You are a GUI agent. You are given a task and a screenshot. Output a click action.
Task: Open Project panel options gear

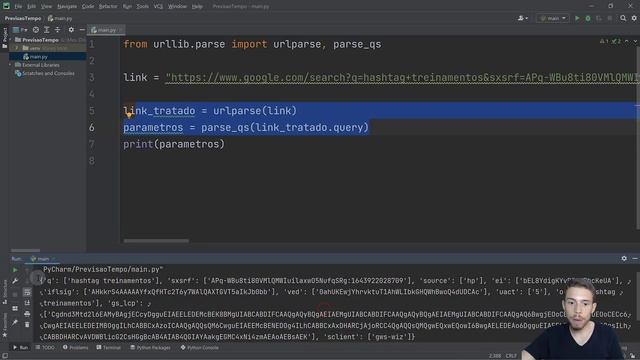point(71,30)
